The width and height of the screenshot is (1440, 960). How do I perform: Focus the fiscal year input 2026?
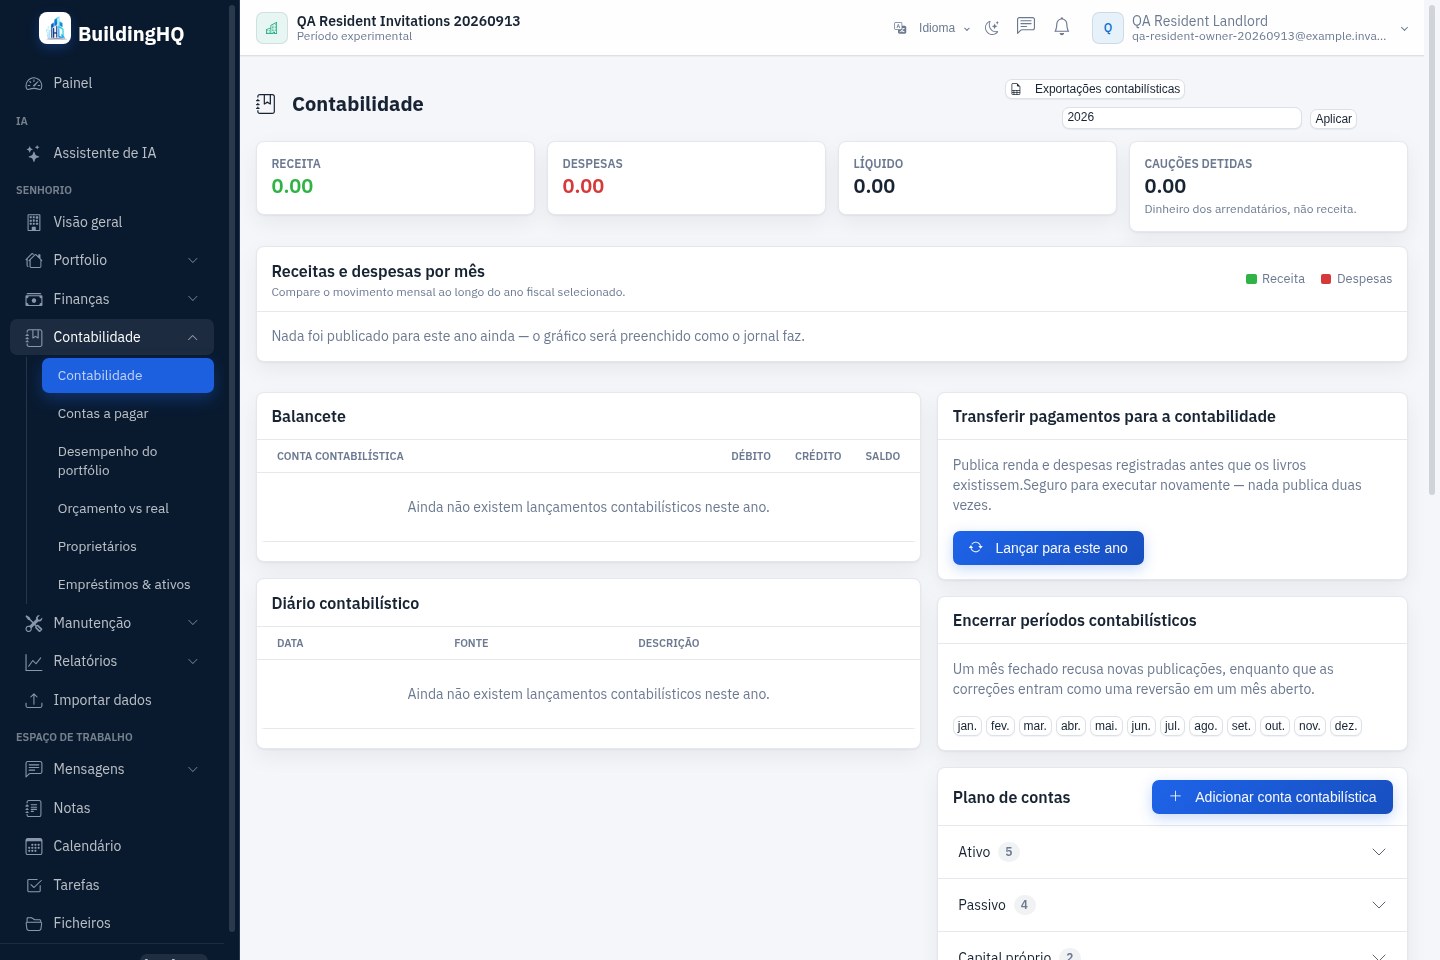[1181, 117]
